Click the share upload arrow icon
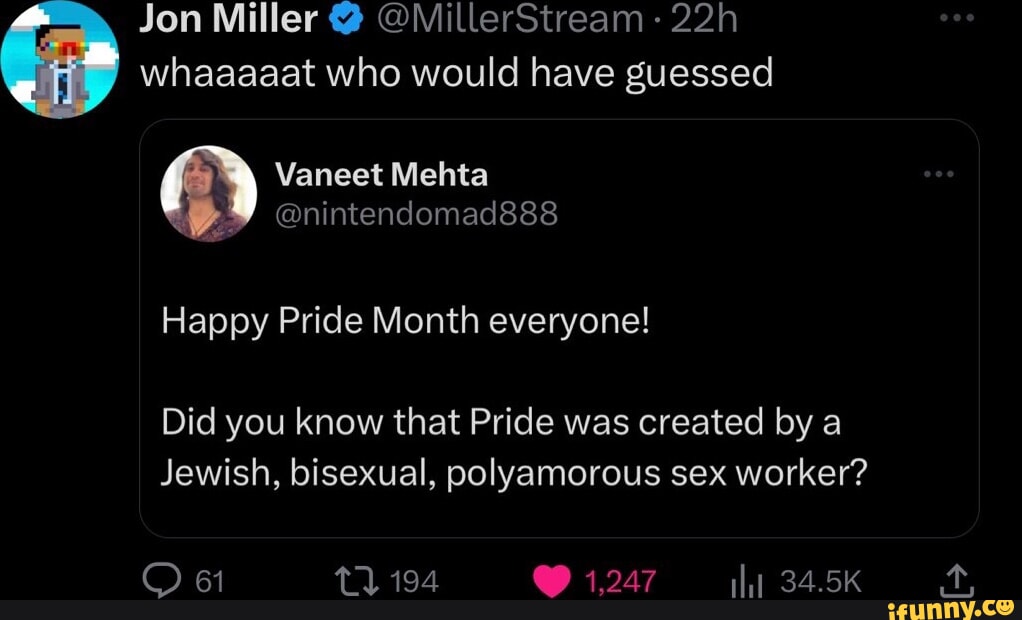The image size is (1022, 620). click(957, 579)
